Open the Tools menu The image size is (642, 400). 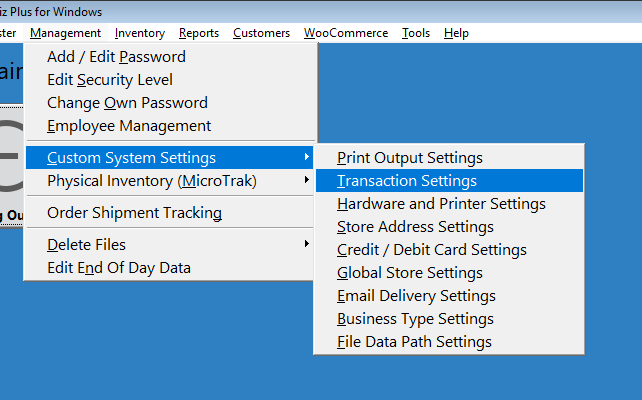point(416,33)
